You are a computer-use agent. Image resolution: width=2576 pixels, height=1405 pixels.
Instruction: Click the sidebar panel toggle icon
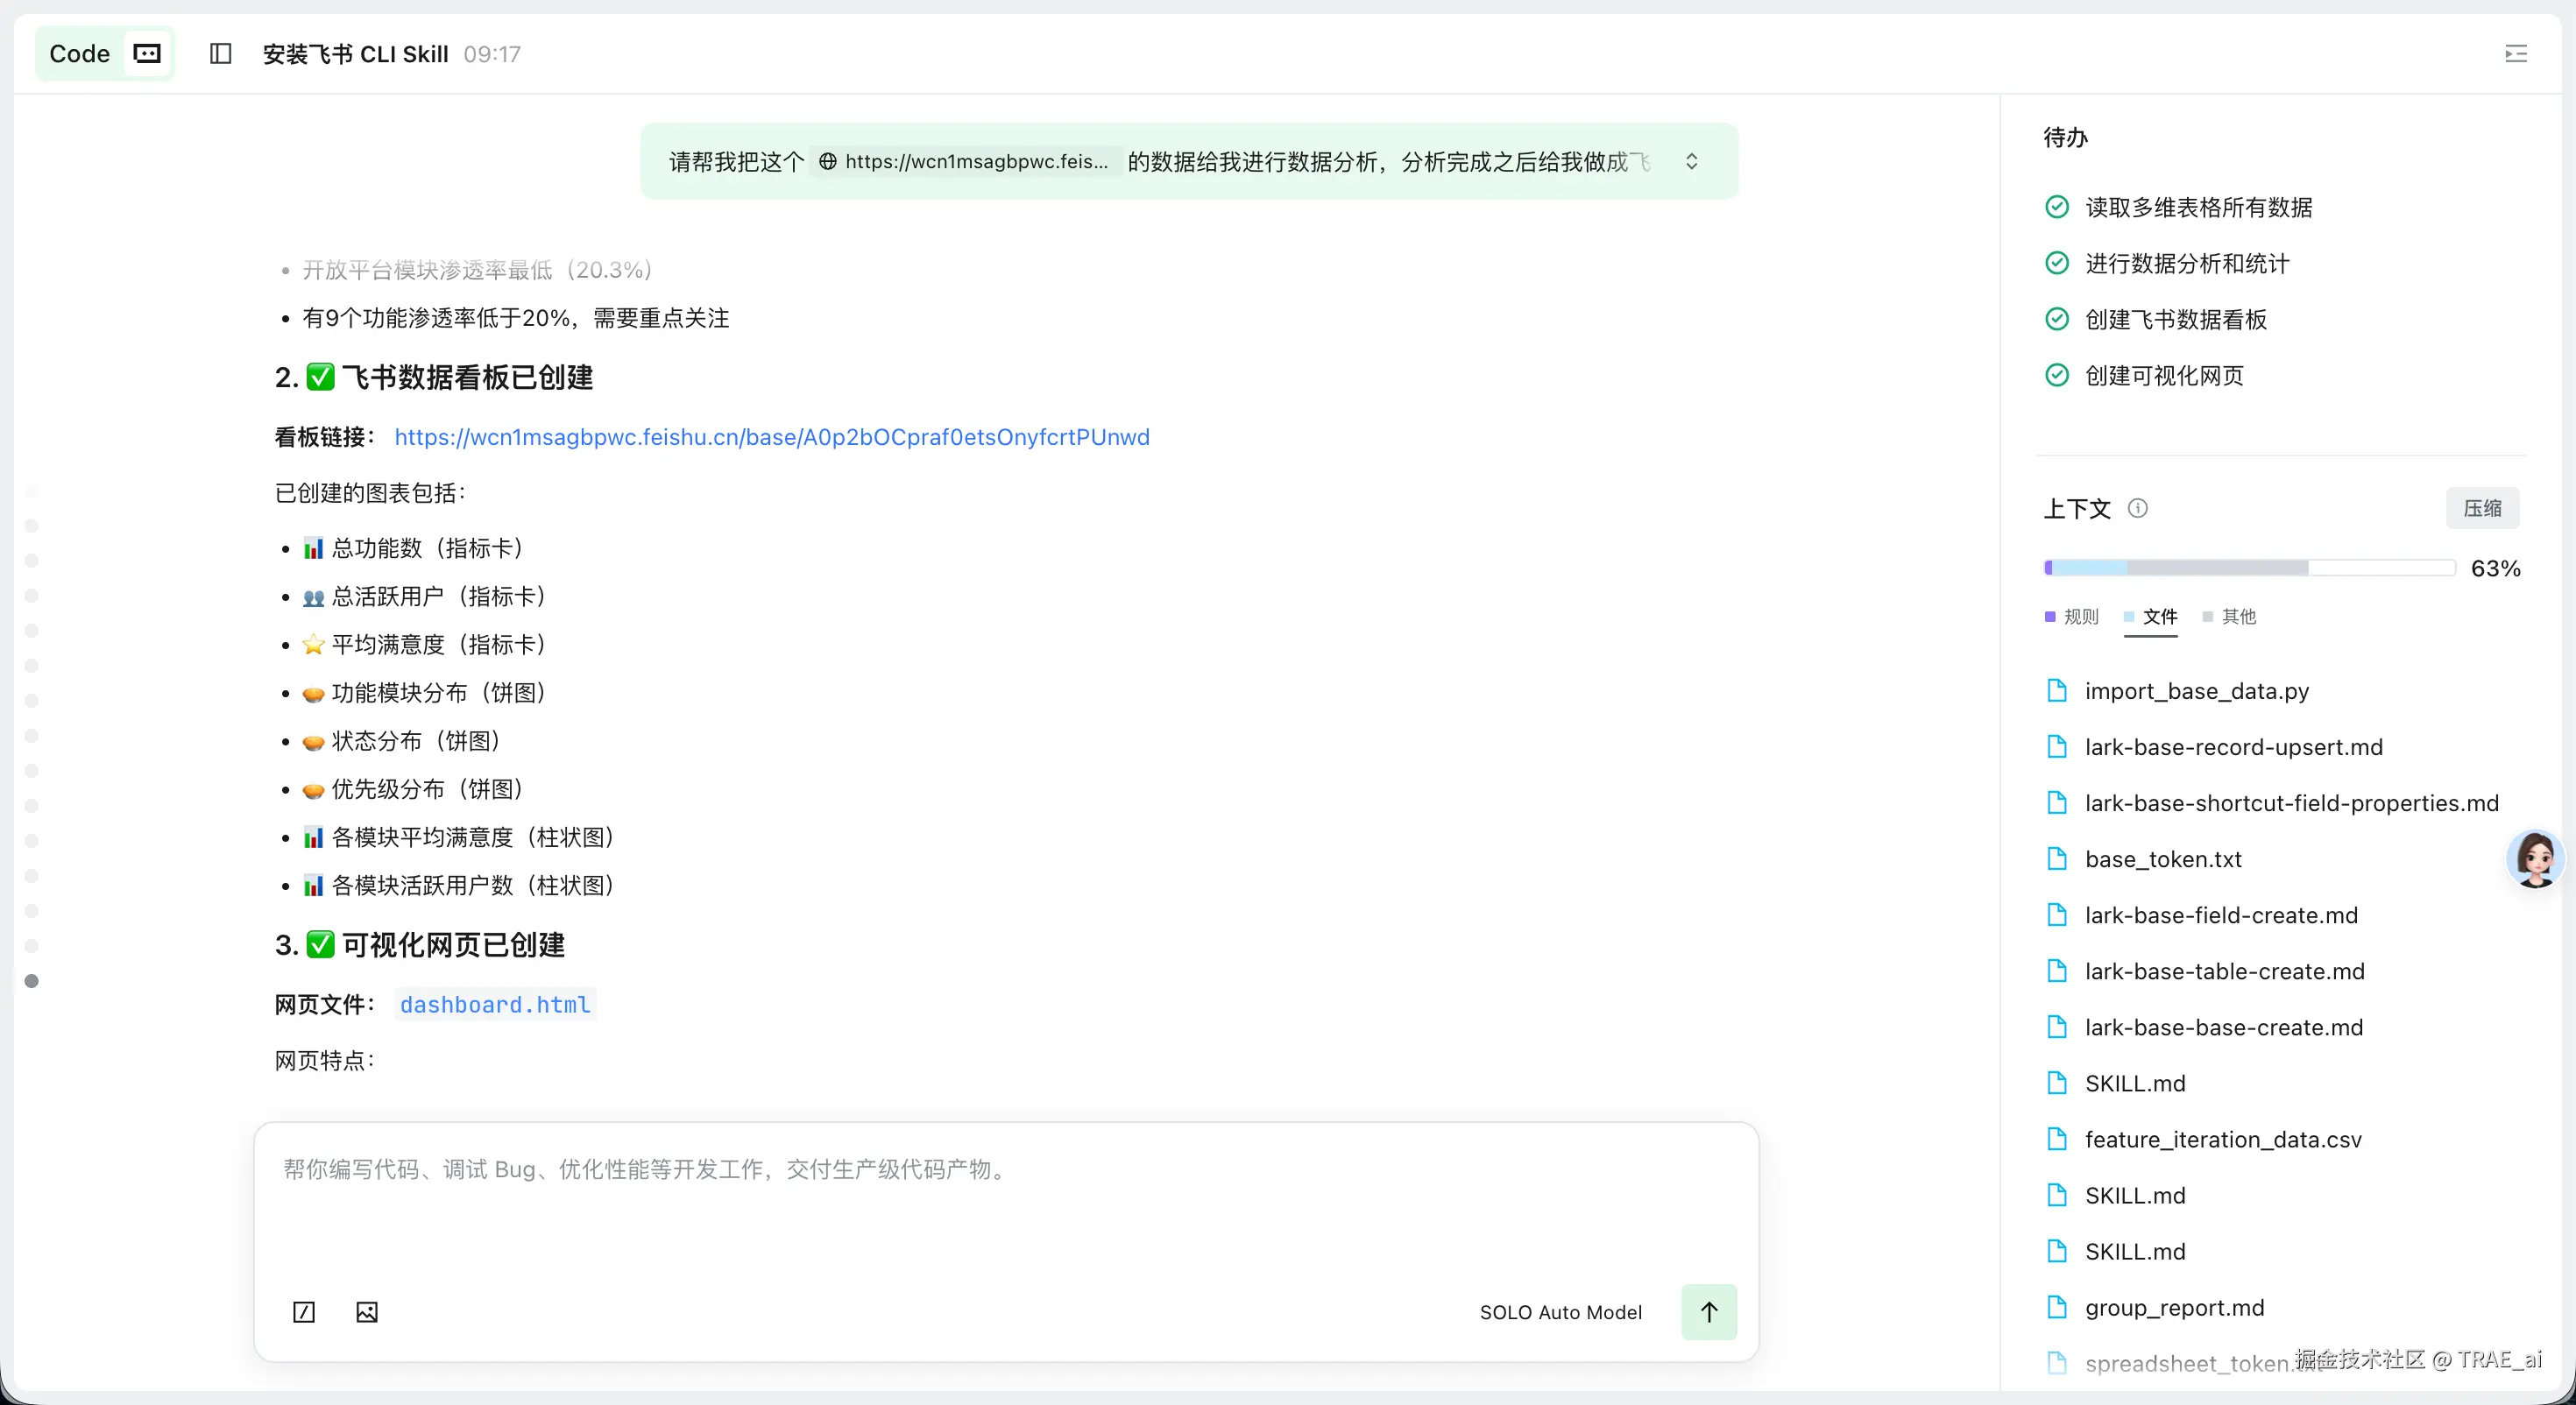click(x=220, y=54)
